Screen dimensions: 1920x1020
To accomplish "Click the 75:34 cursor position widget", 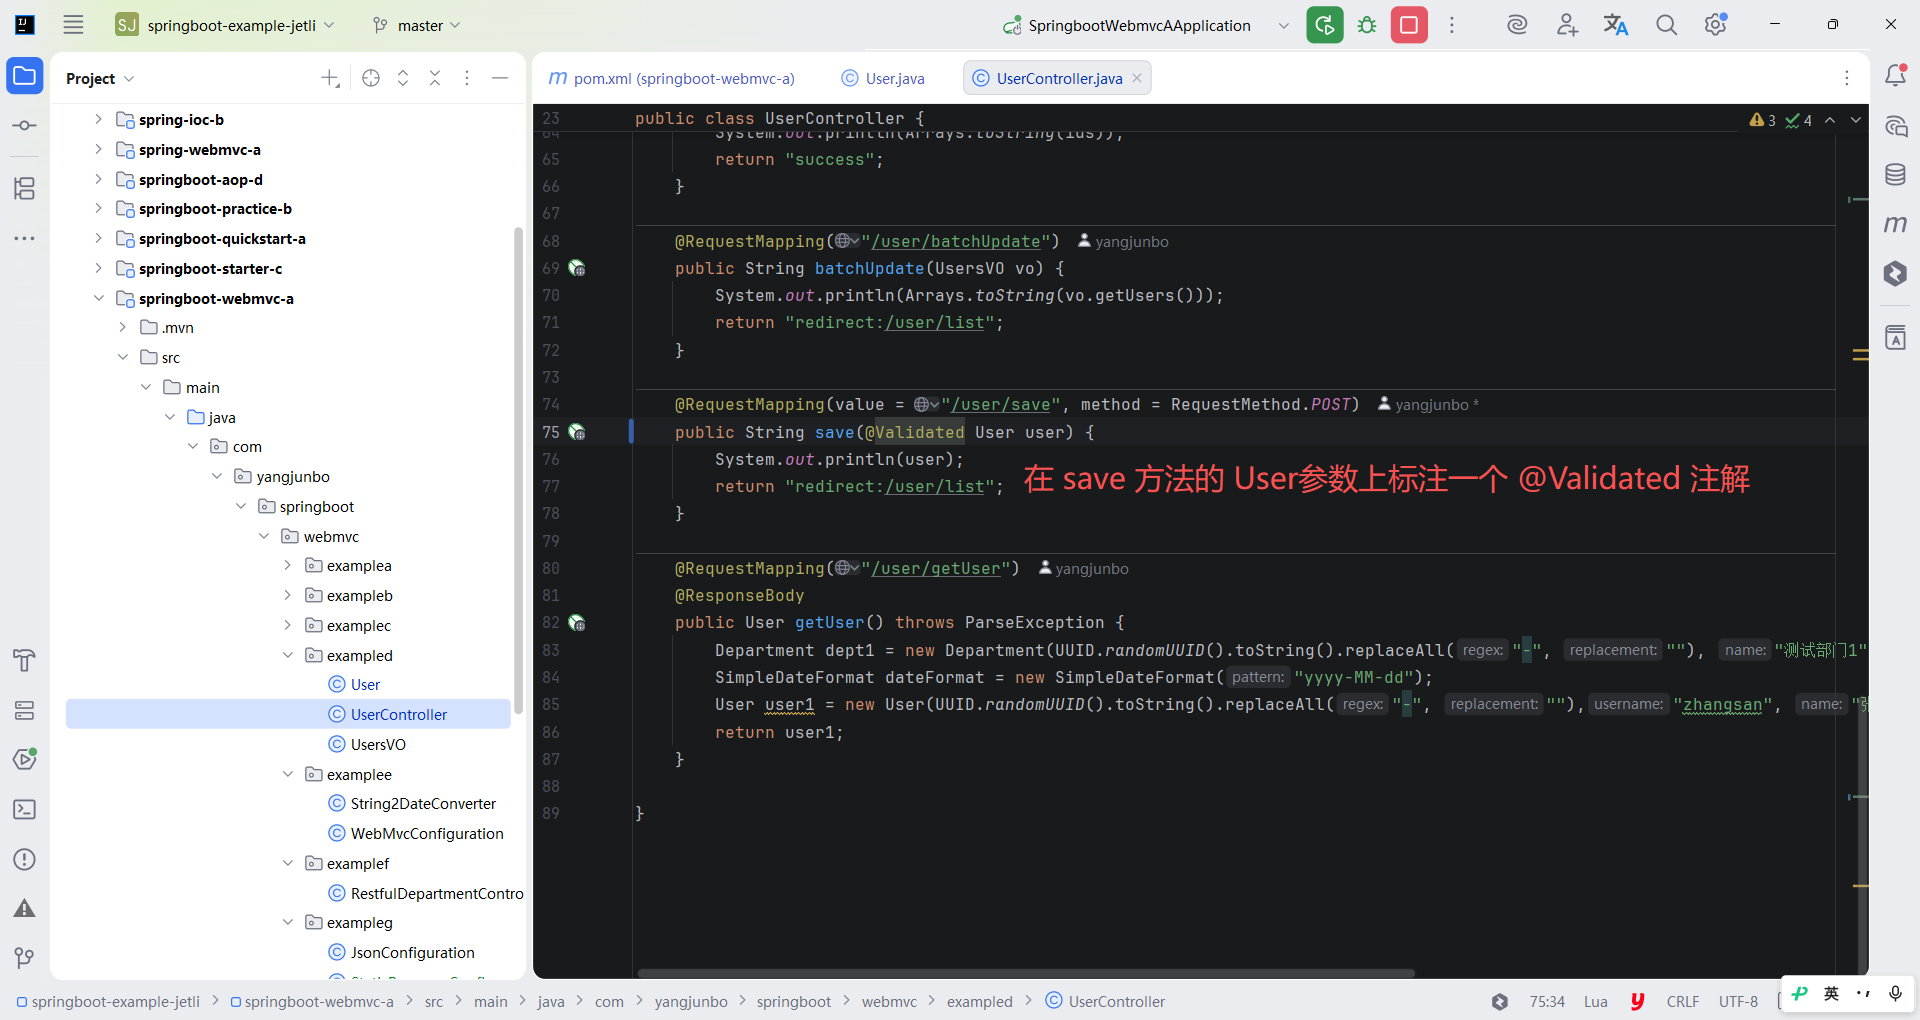I will [x=1547, y=1001].
